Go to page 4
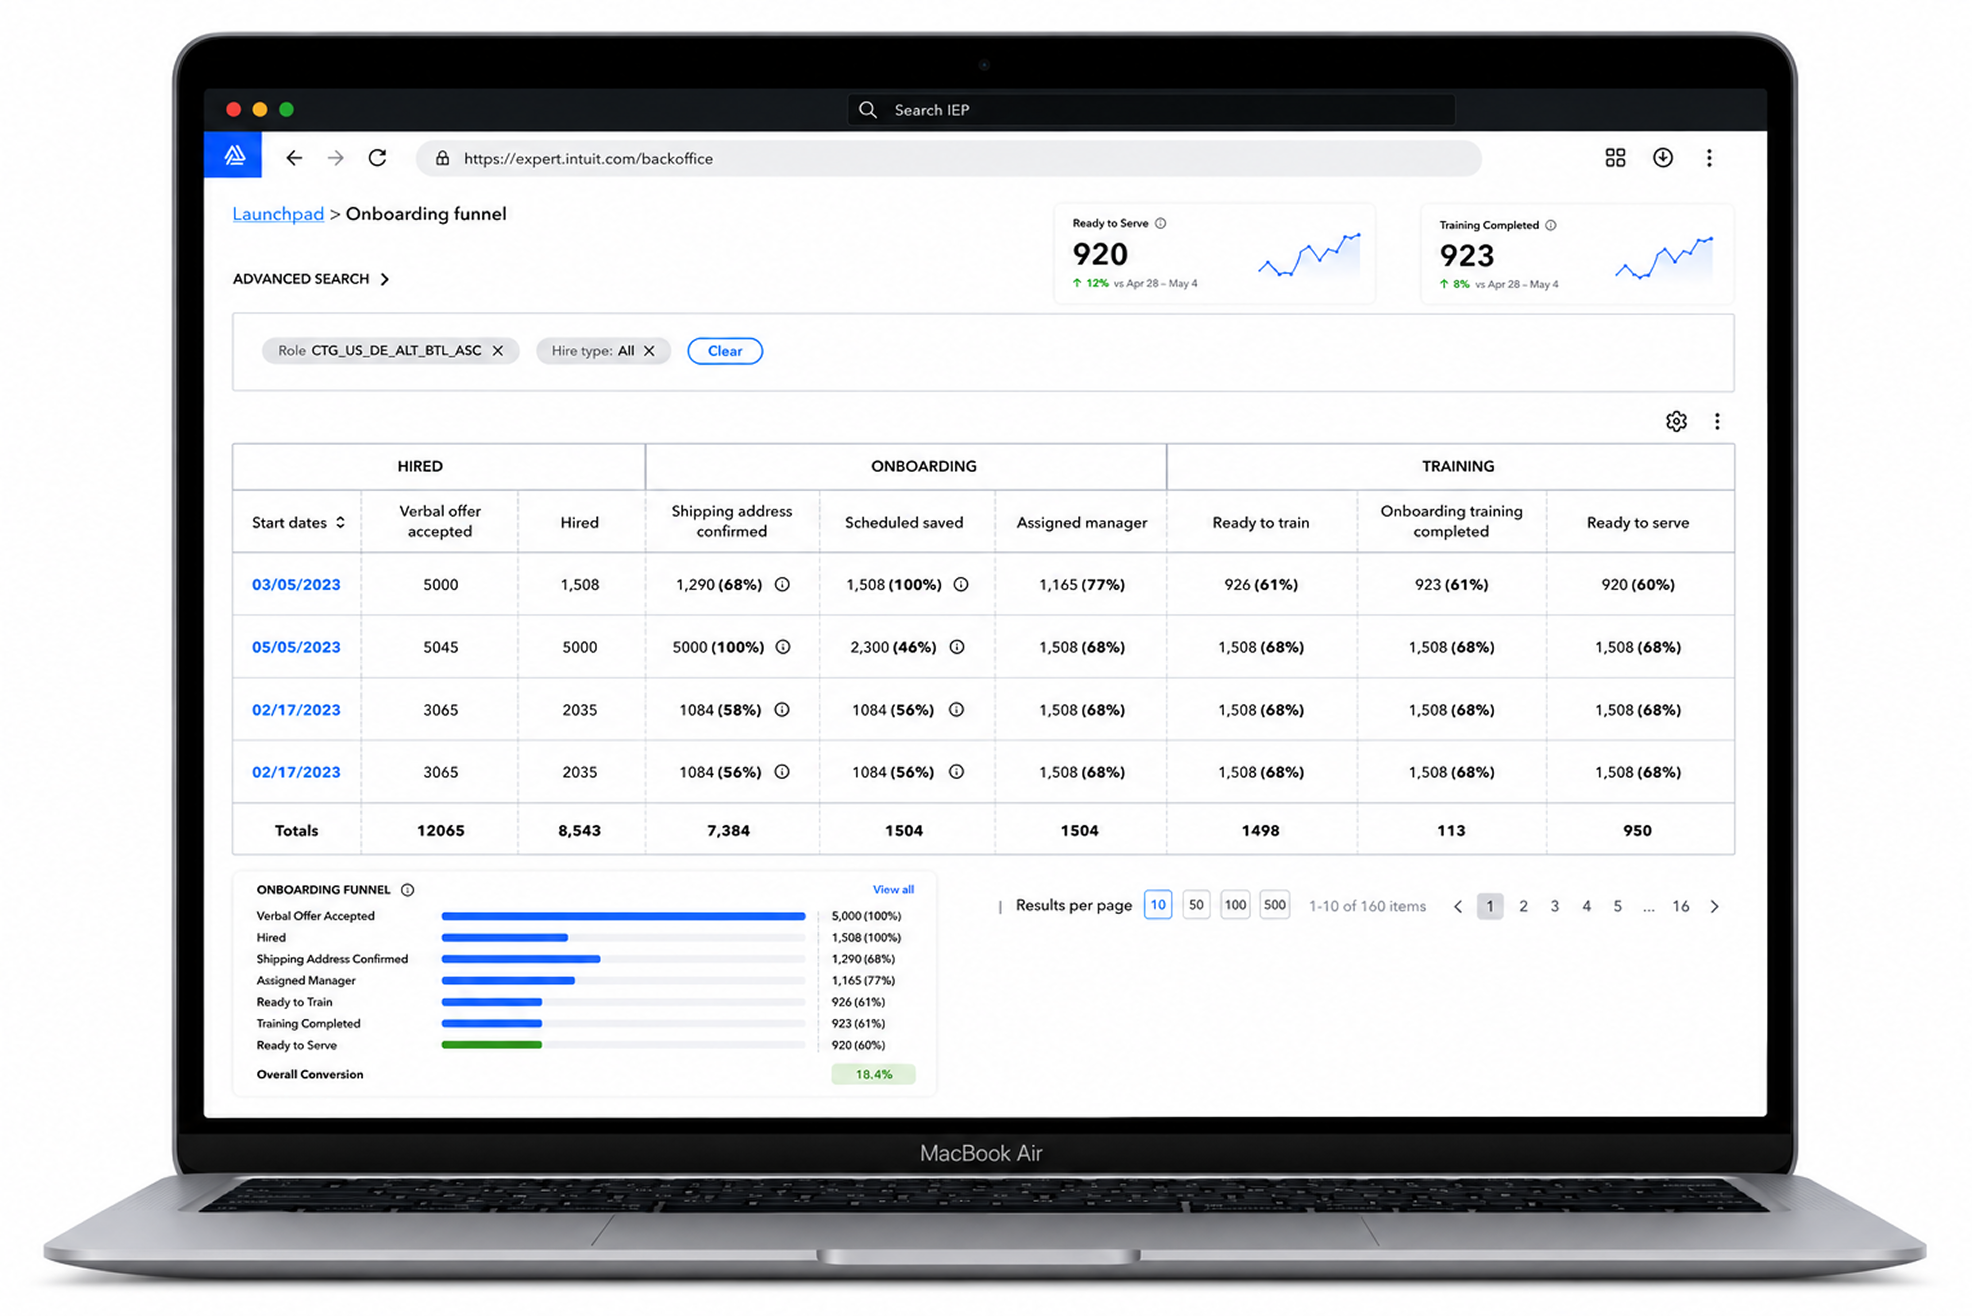The height and width of the screenshot is (1316, 1972). [x=1586, y=906]
